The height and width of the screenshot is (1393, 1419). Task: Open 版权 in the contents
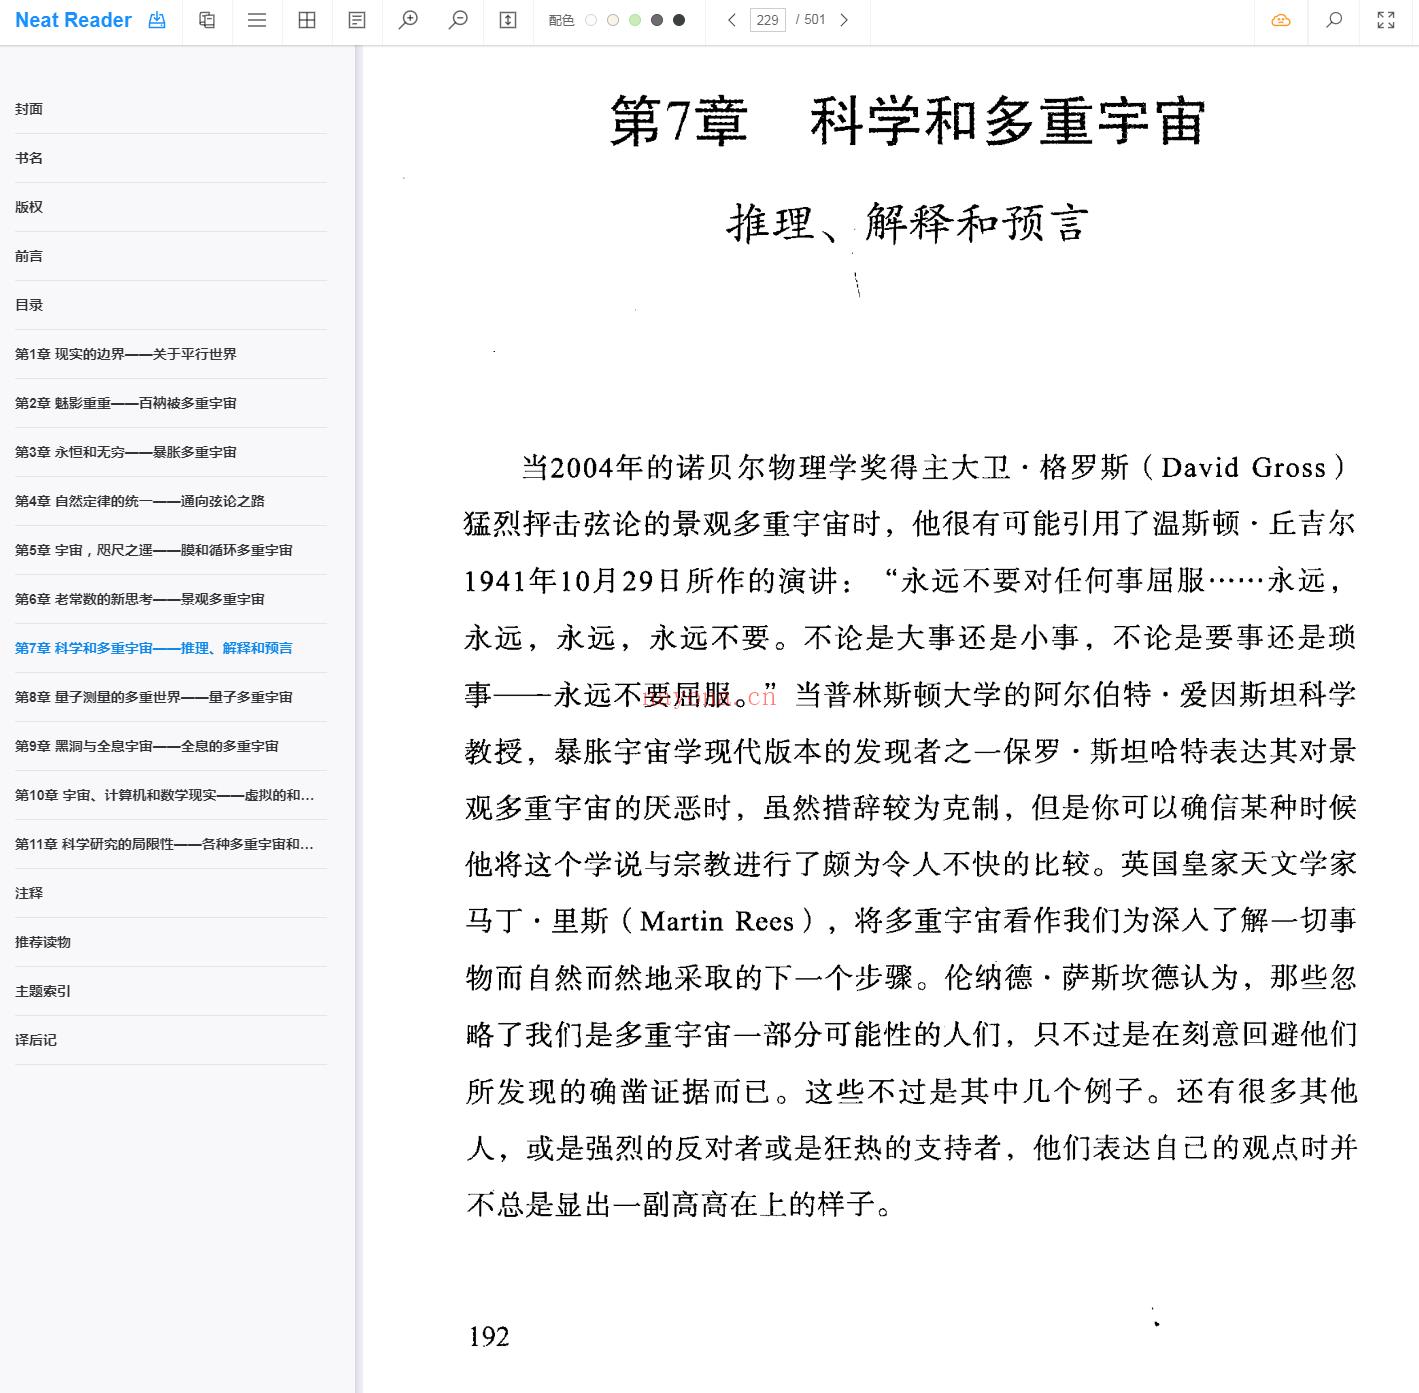pos(170,207)
